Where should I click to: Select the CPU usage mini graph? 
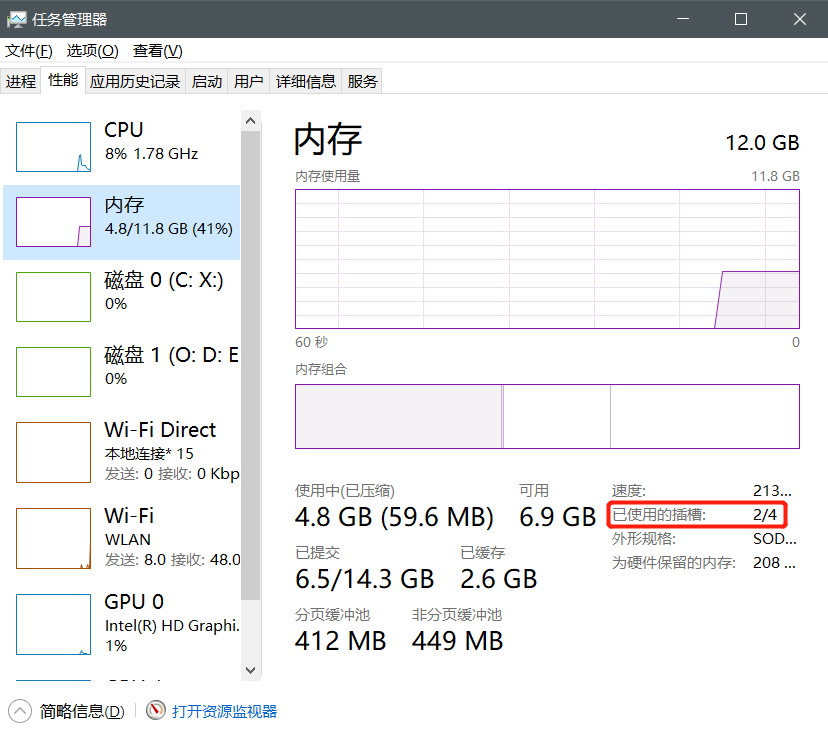(x=53, y=147)
